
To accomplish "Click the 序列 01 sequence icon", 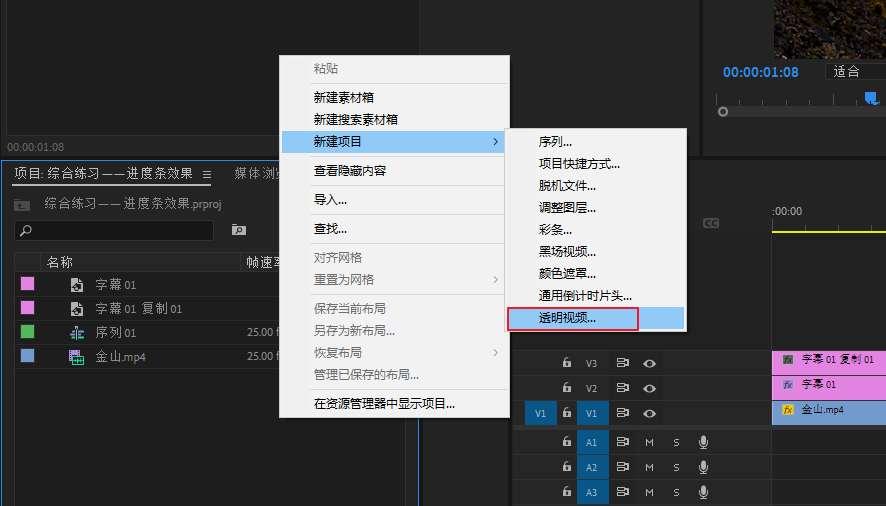I will (x=77, y=332).
